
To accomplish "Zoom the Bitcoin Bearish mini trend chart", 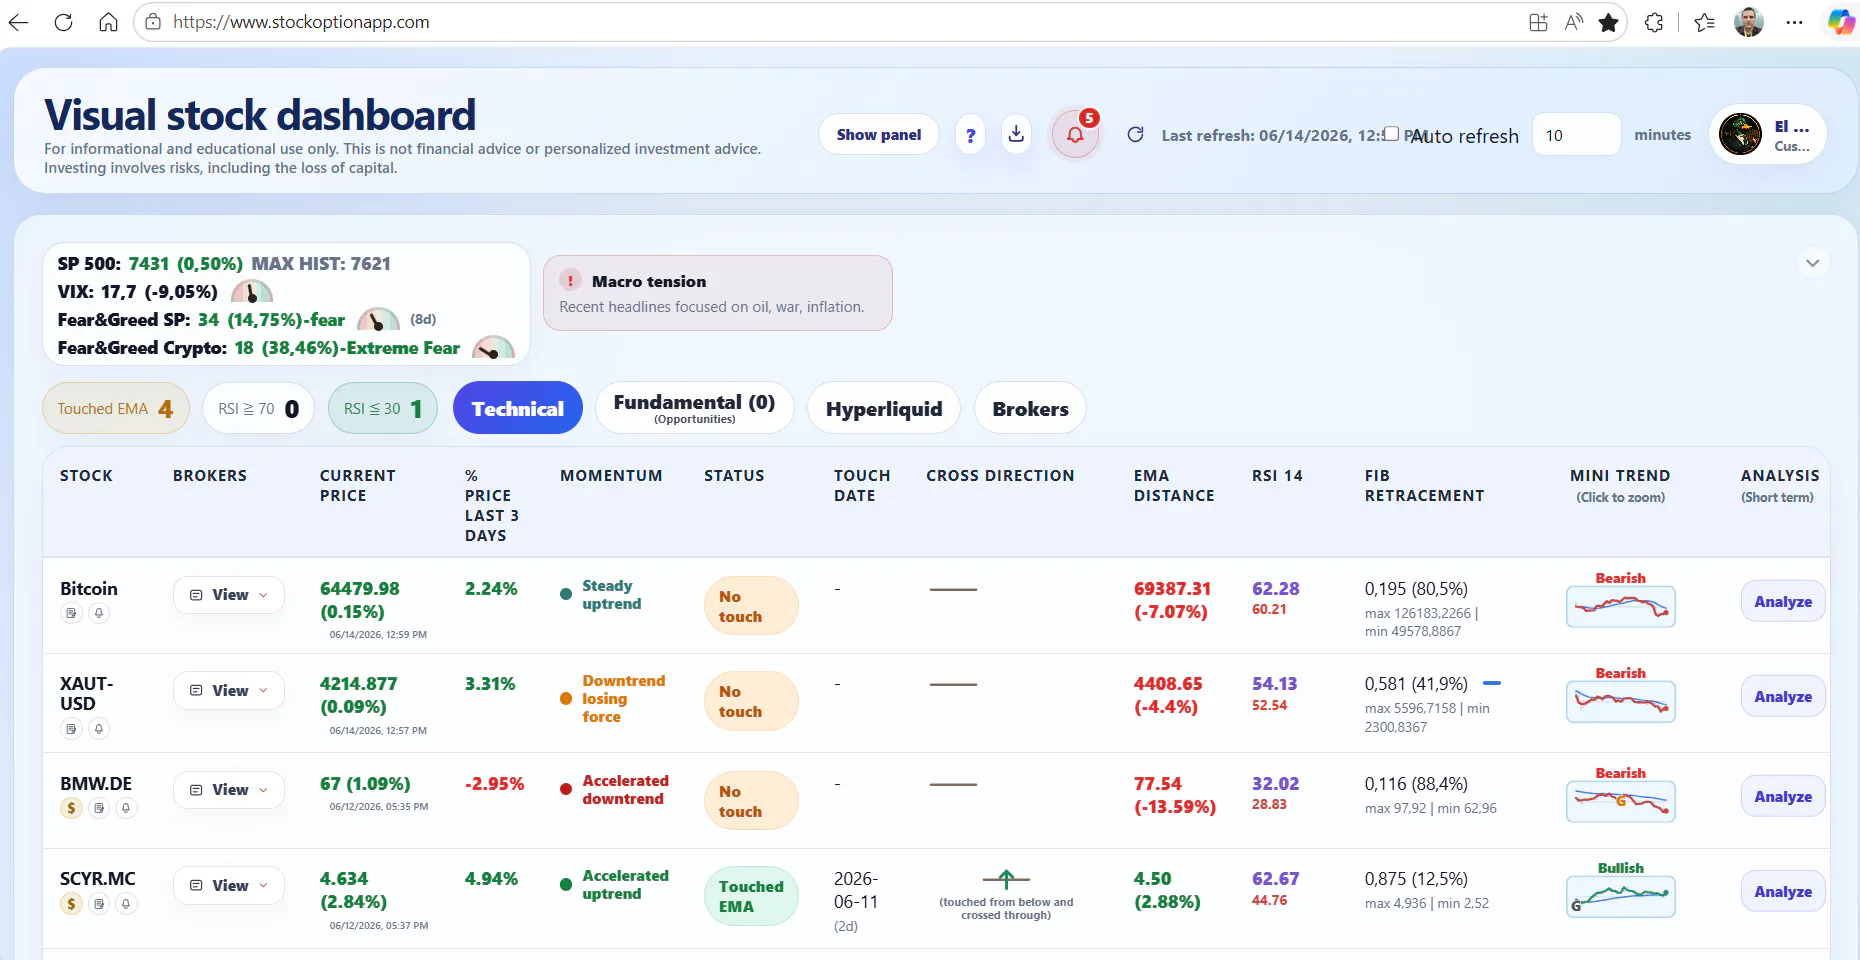I will (x=1620, y=607).
